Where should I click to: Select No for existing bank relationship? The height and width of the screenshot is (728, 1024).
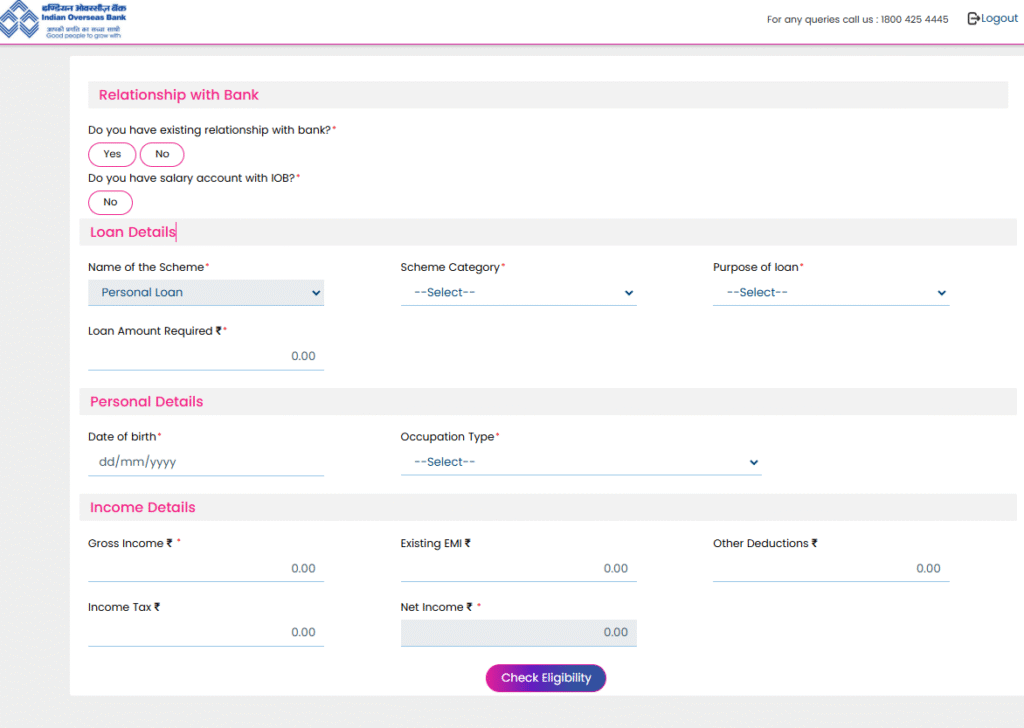pyautogui.click(x=162, y=154)
